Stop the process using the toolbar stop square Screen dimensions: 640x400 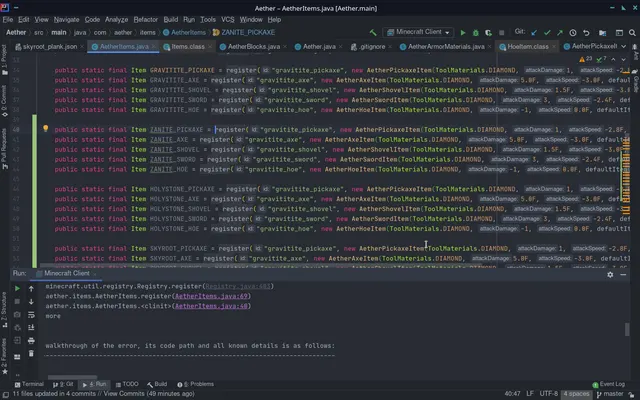tap(502, 33)
